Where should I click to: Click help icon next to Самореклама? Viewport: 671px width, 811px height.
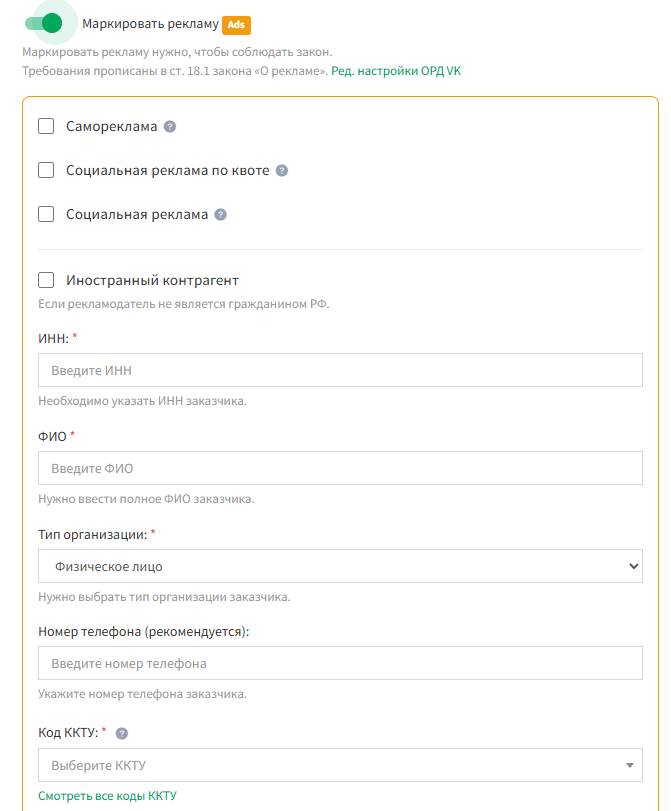click(170, 127)
